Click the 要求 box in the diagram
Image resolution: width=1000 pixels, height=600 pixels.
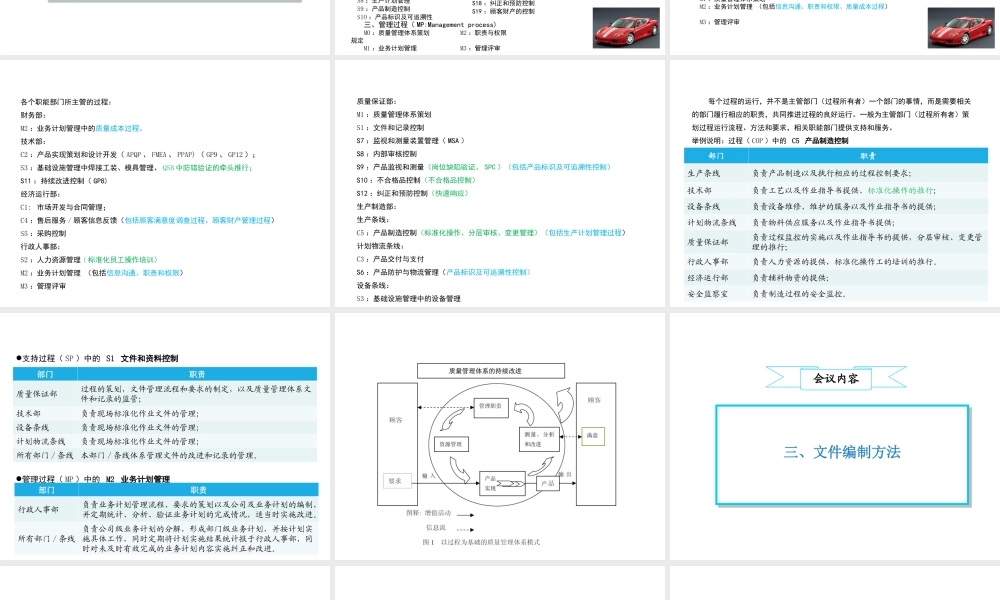(395, 481)
